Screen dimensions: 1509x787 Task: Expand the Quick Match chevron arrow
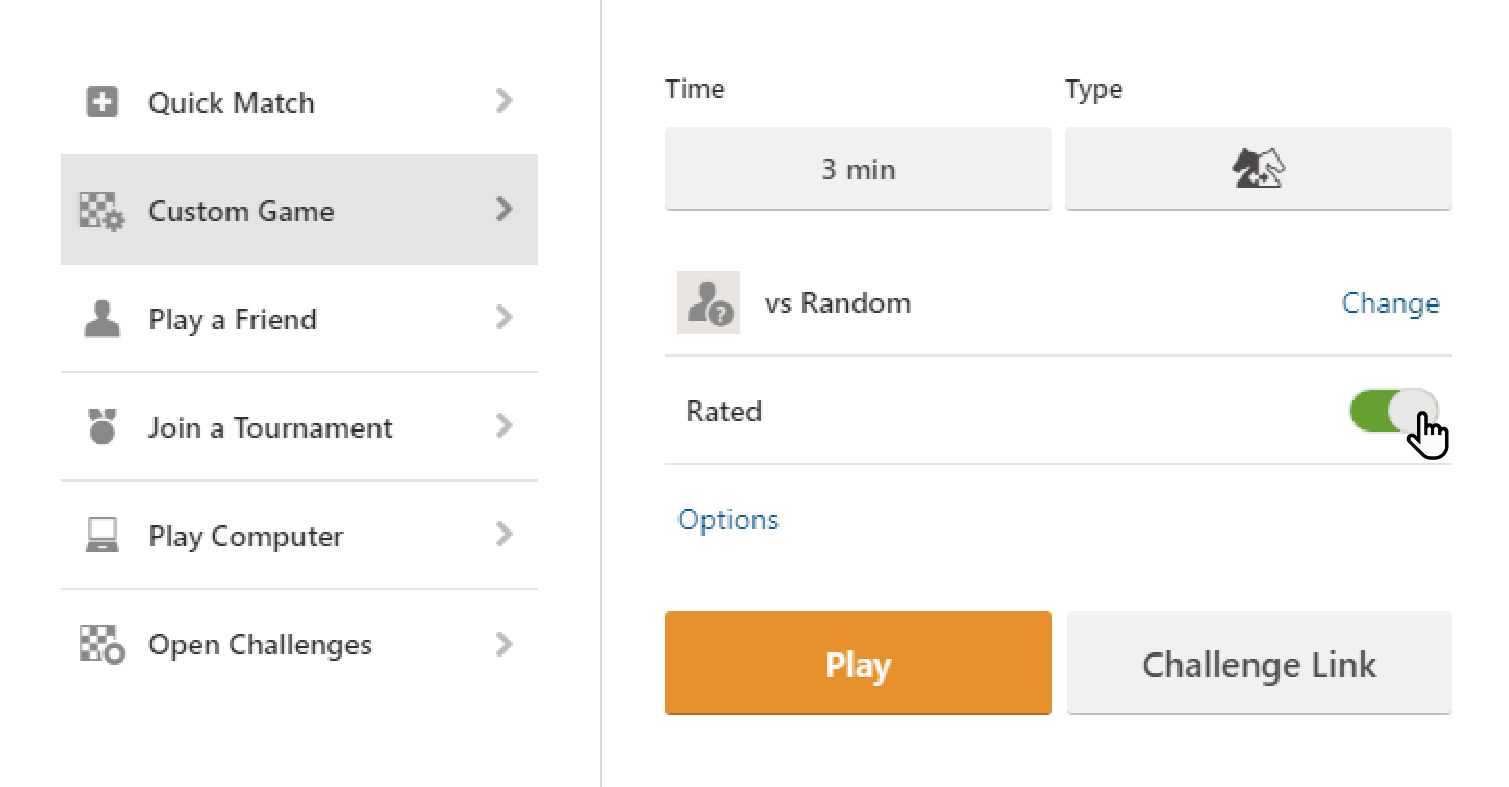click(504, 101)
